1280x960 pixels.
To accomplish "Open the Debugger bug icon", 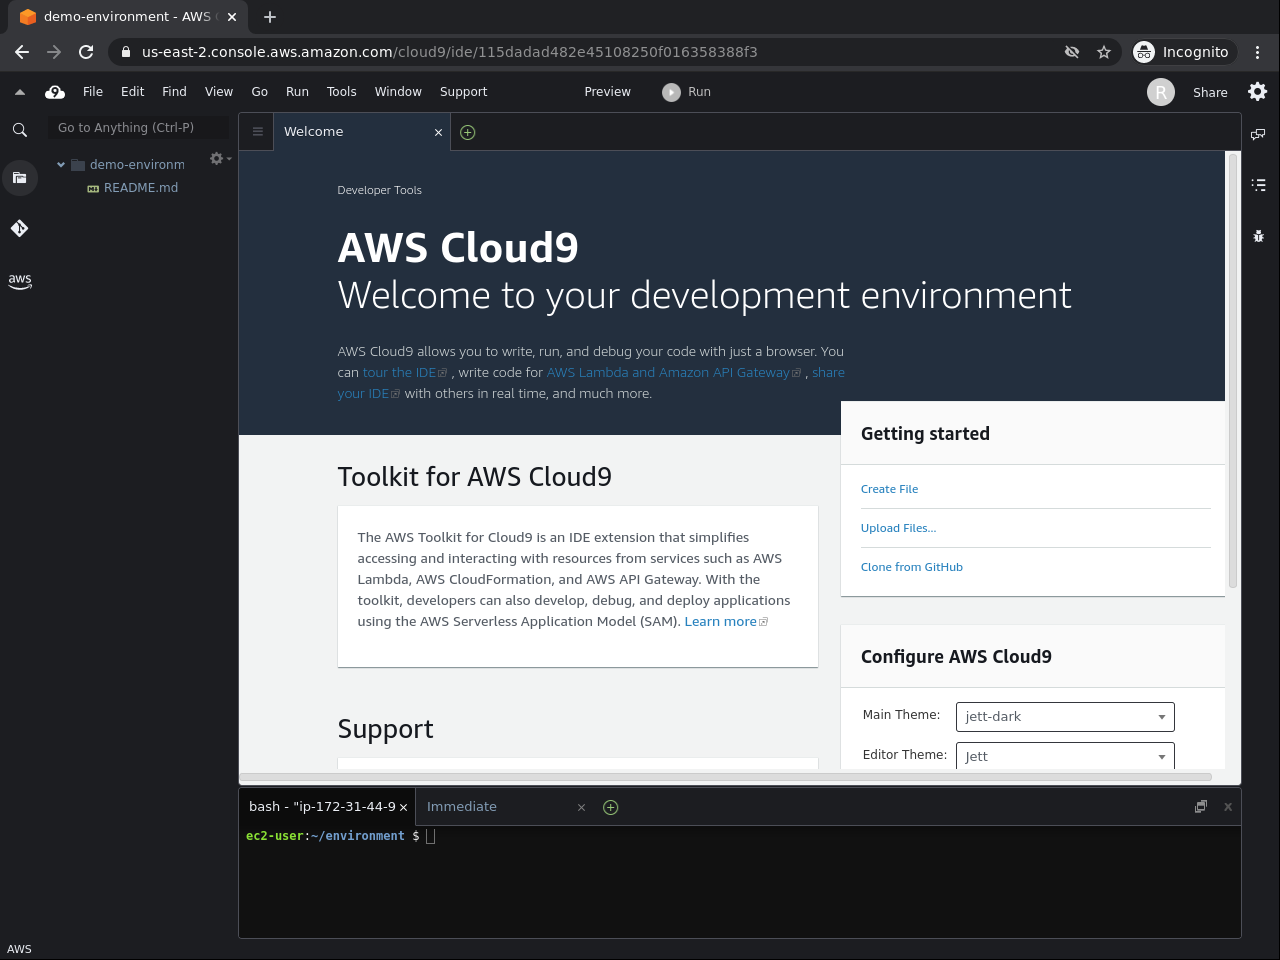I will (x=1258, y=236).
